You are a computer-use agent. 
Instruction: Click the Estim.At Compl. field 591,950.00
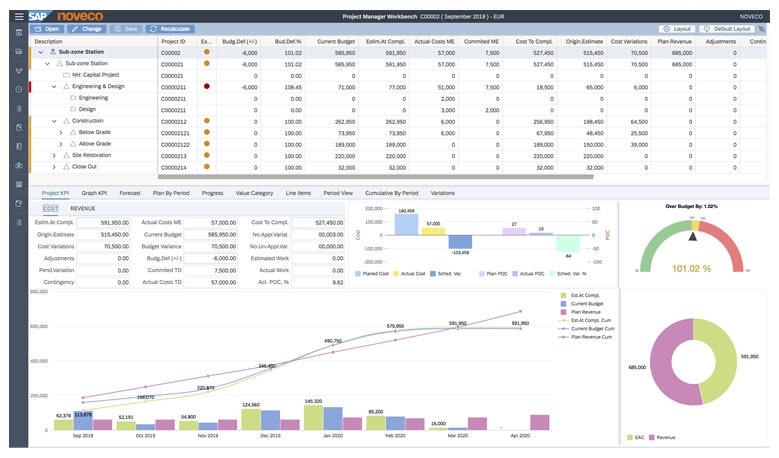click(103, 223)
